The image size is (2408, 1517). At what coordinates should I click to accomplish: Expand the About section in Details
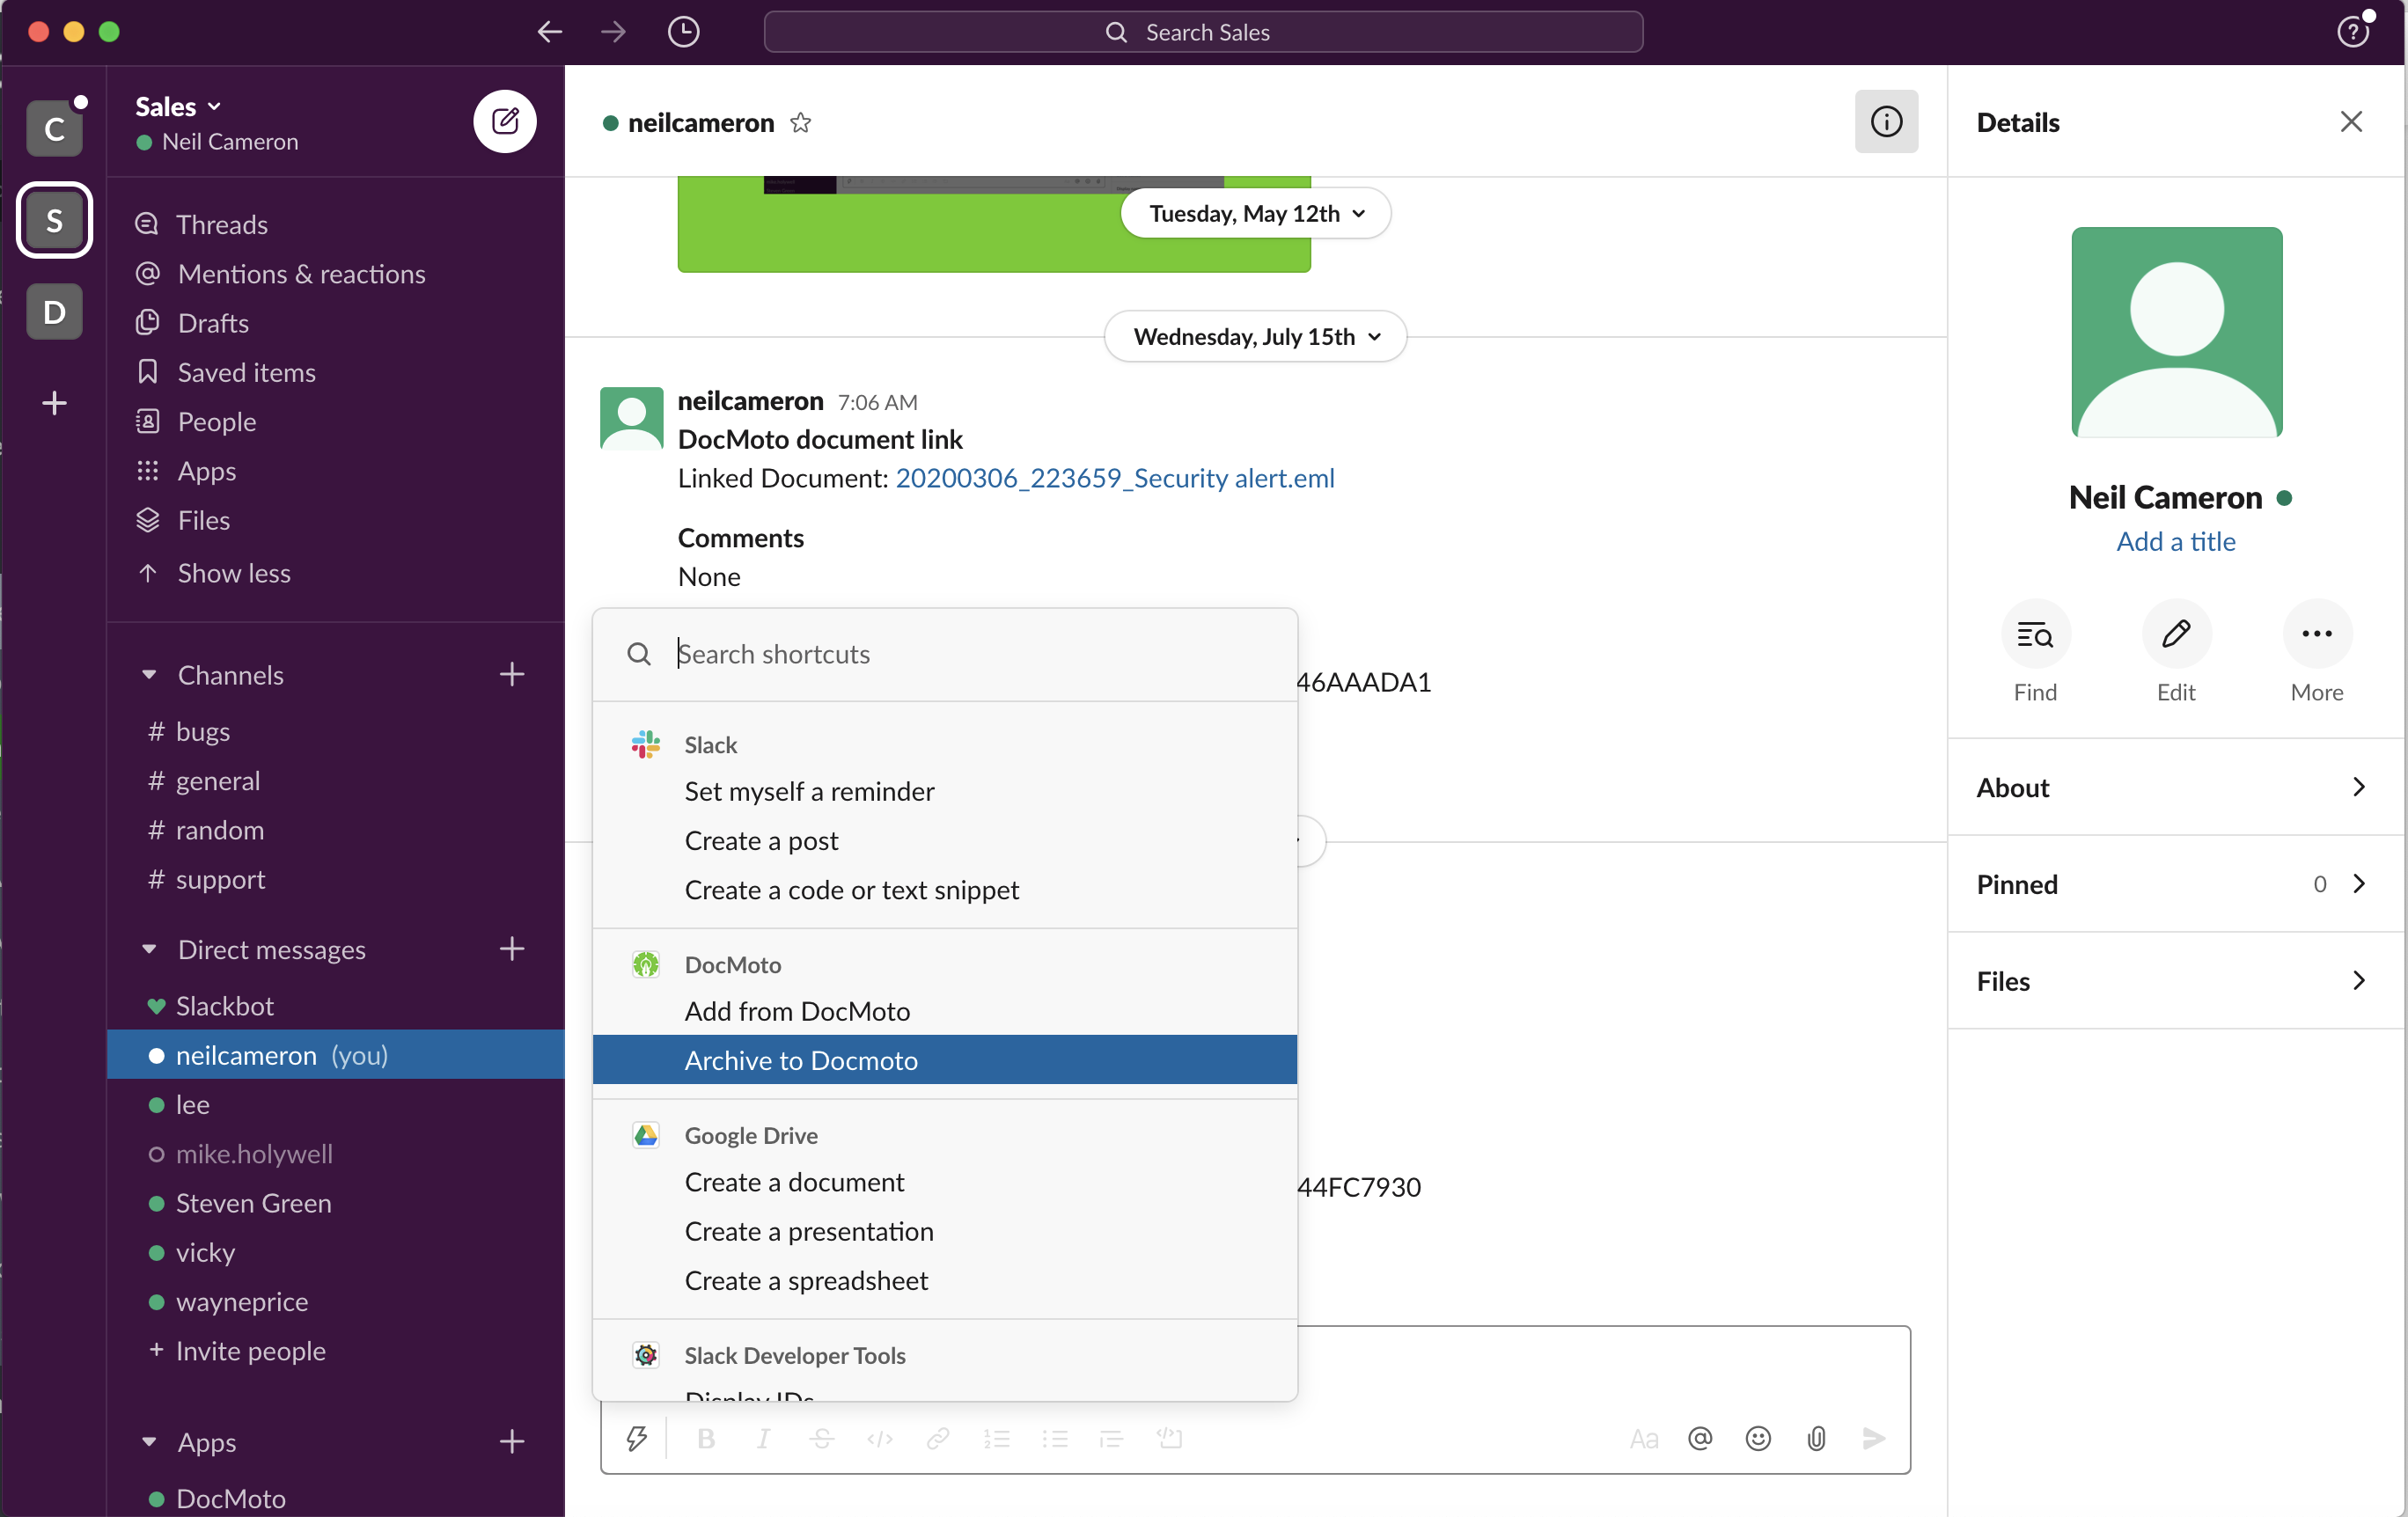coord(2174,787)
